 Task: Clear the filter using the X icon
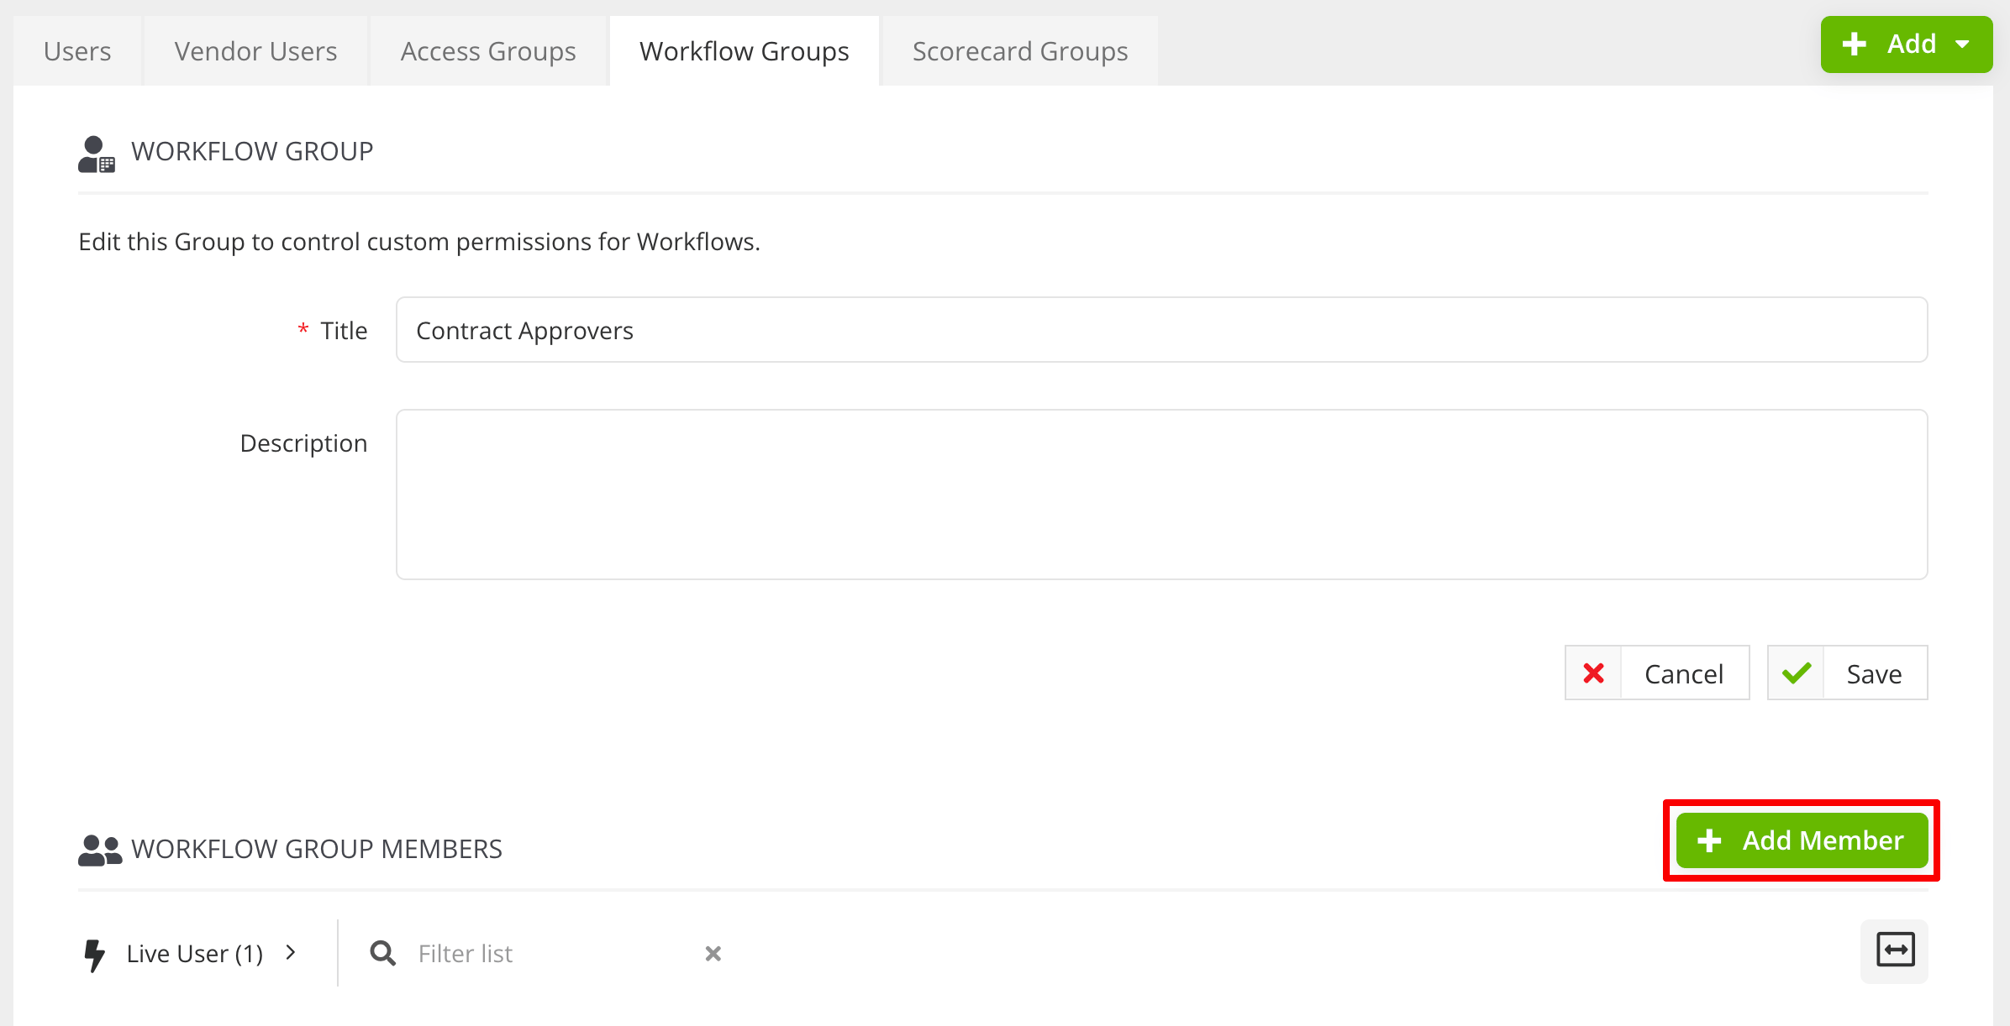(x=712, y=953)
